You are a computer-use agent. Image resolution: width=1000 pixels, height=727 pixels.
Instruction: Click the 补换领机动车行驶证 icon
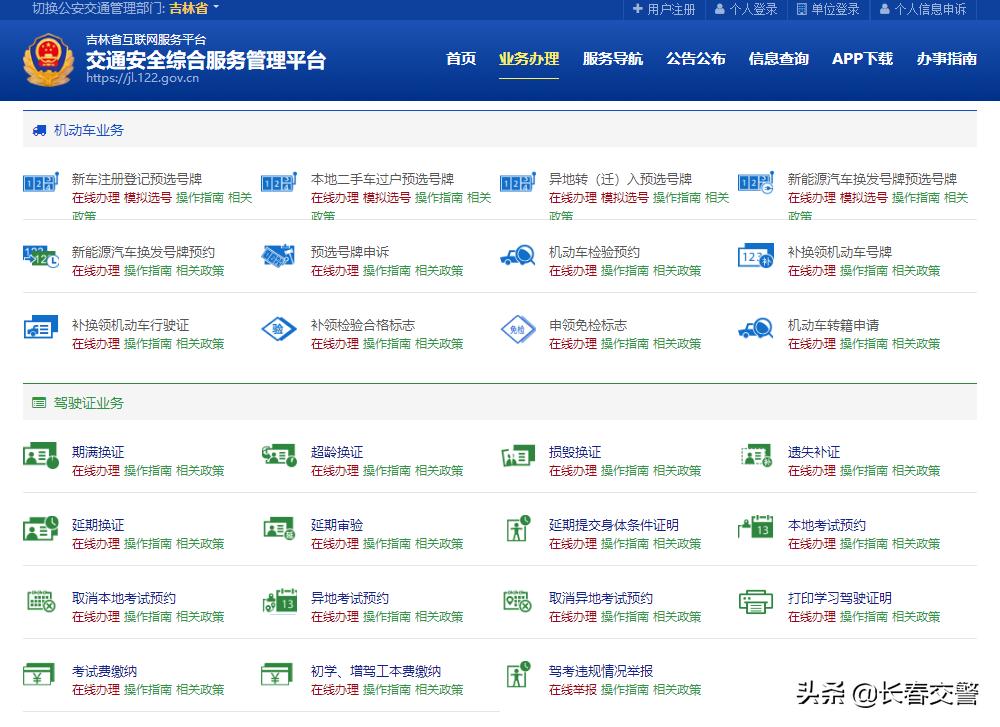41,328
